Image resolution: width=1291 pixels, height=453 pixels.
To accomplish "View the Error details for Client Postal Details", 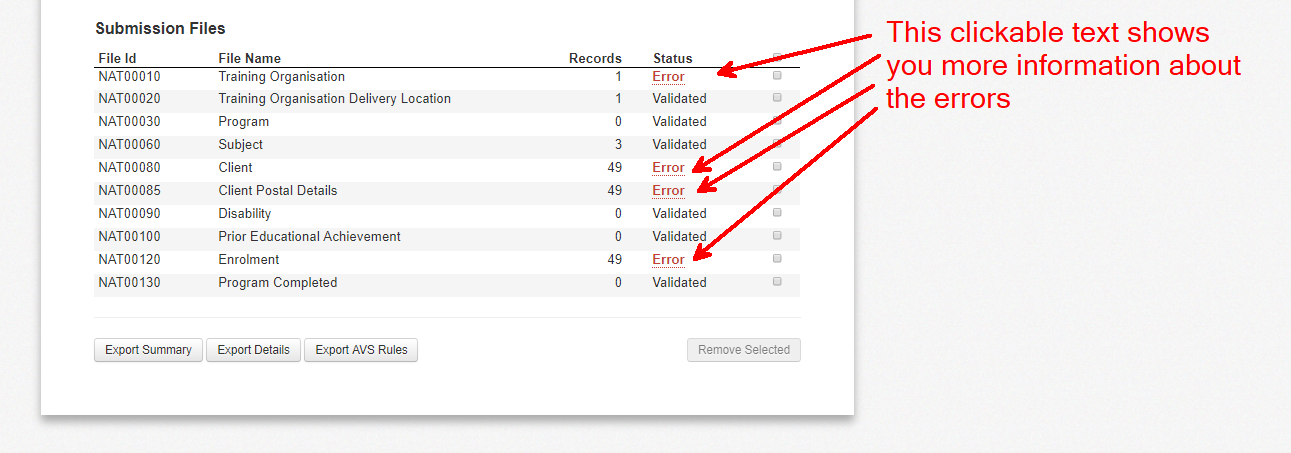I will [668, 191].
